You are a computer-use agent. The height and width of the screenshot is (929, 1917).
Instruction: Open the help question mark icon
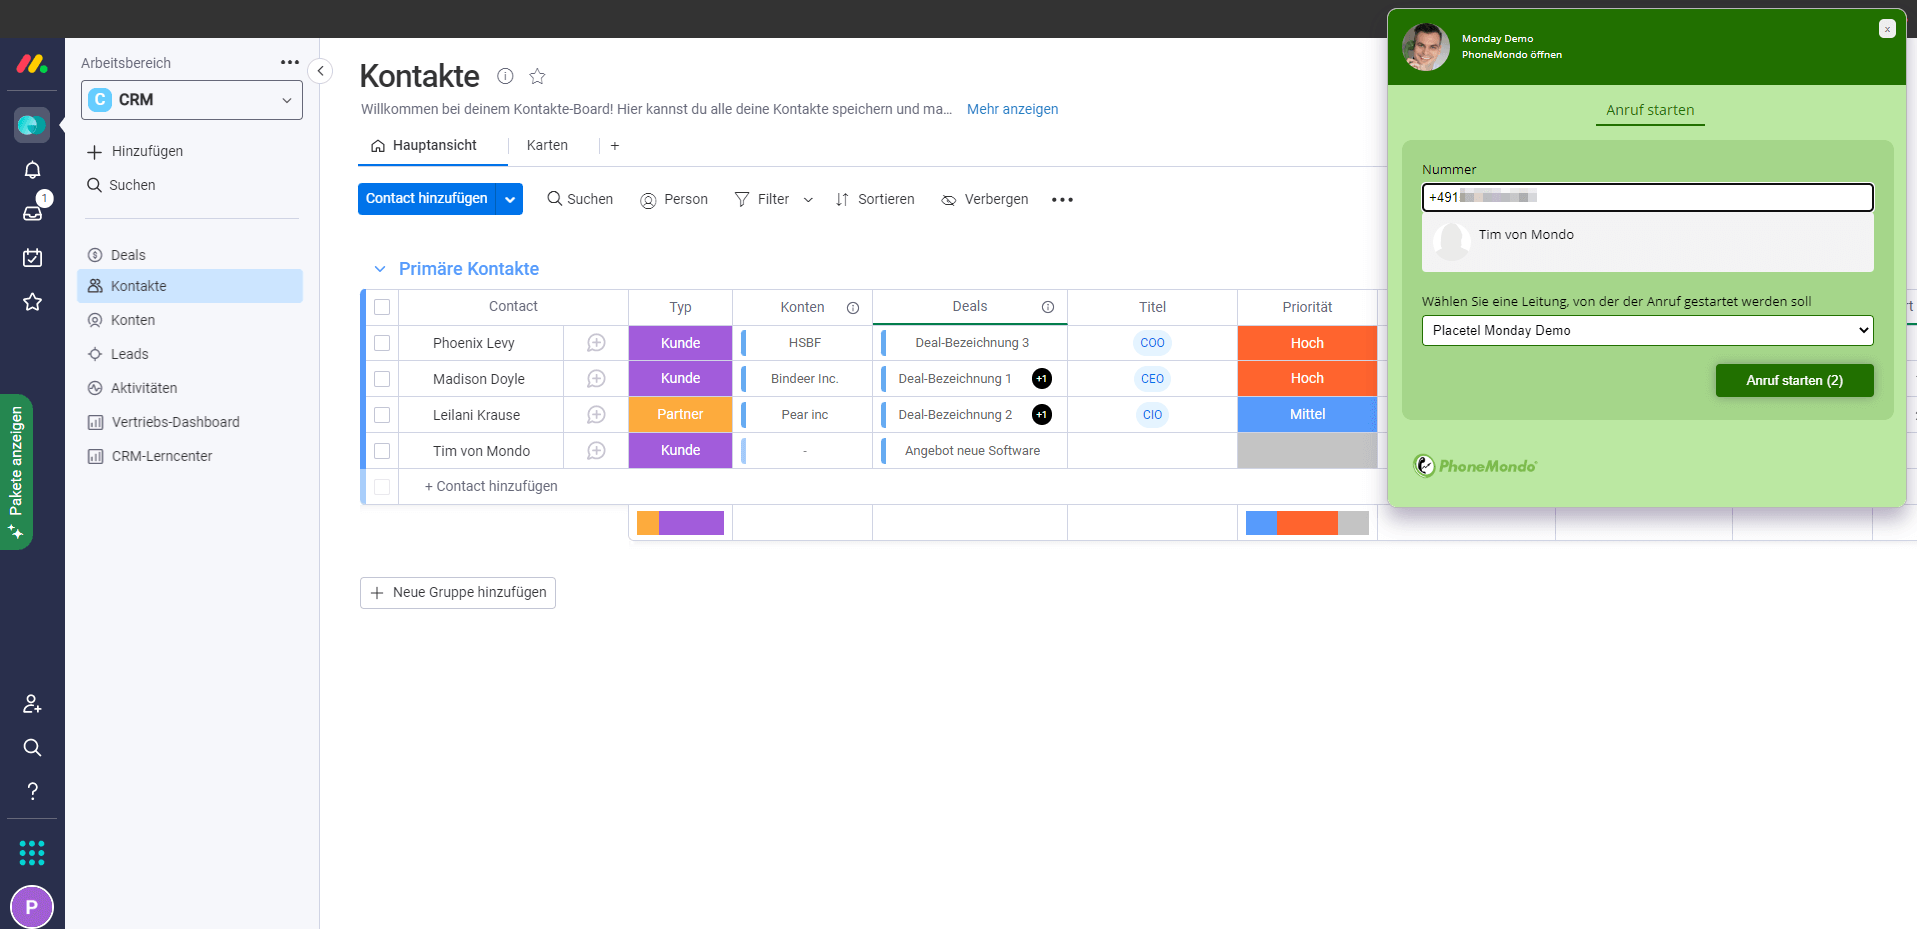coord(32,791)
